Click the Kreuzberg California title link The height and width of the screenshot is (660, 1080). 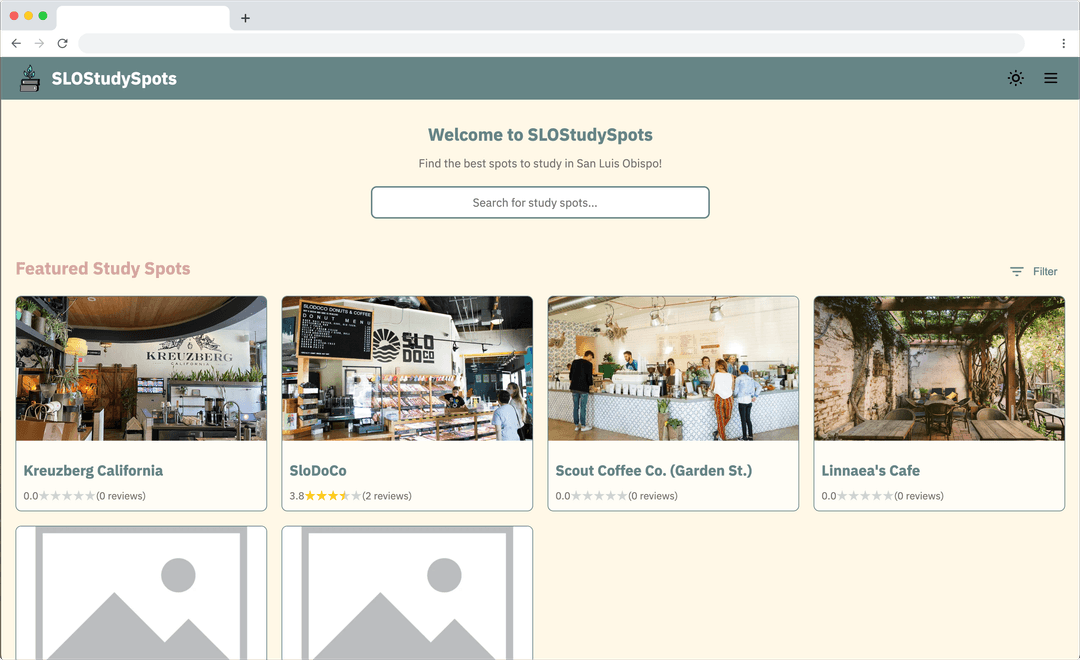(93, 470)
